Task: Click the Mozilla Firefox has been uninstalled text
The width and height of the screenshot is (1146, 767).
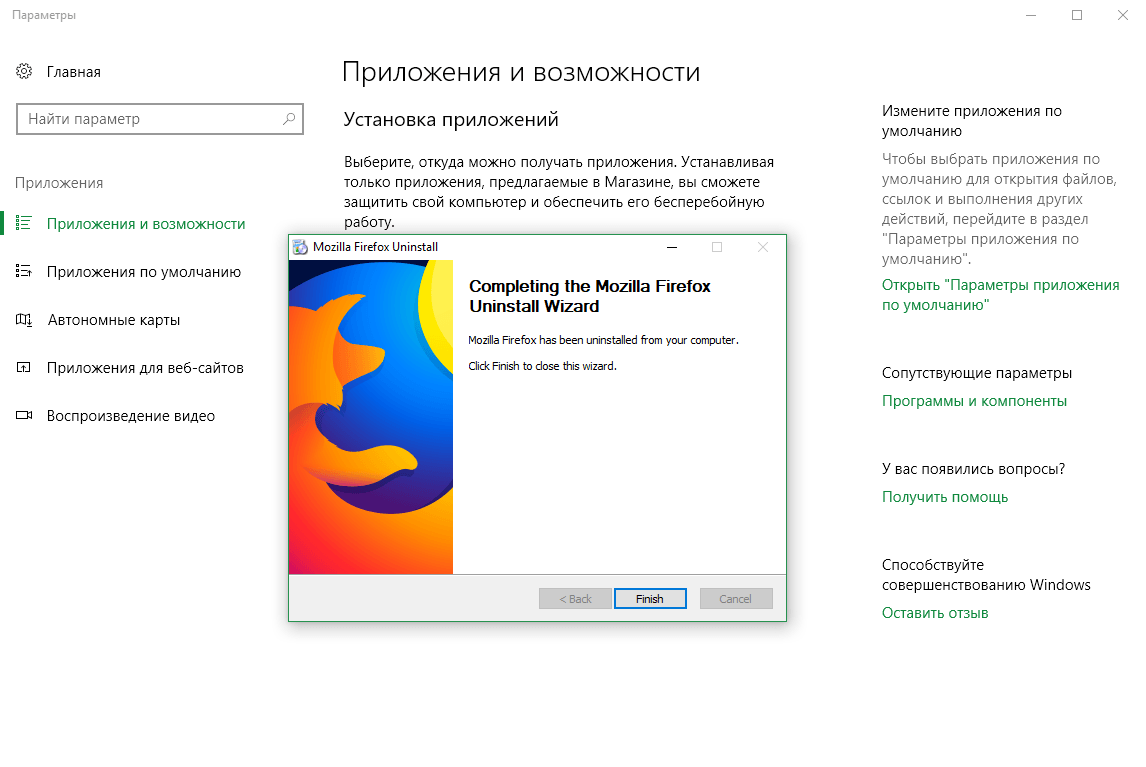Action: [x=604, y=340]
